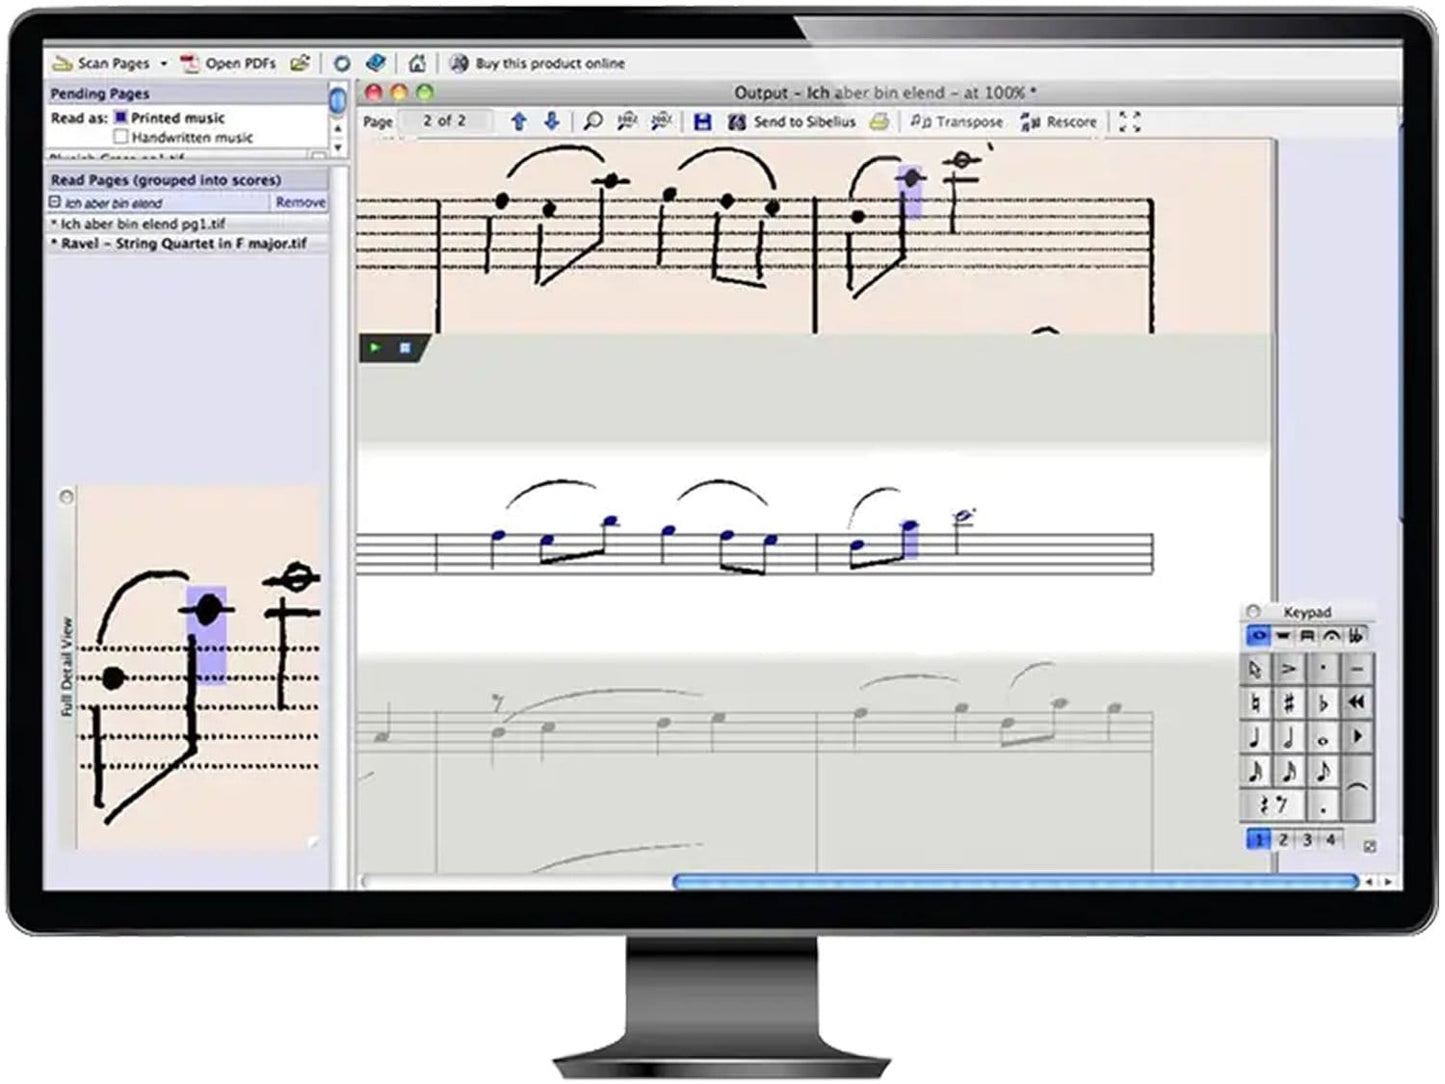
Task: Select the sharp accidental on Keypad
Action: pyautogui.click(x=1289, y=704)
